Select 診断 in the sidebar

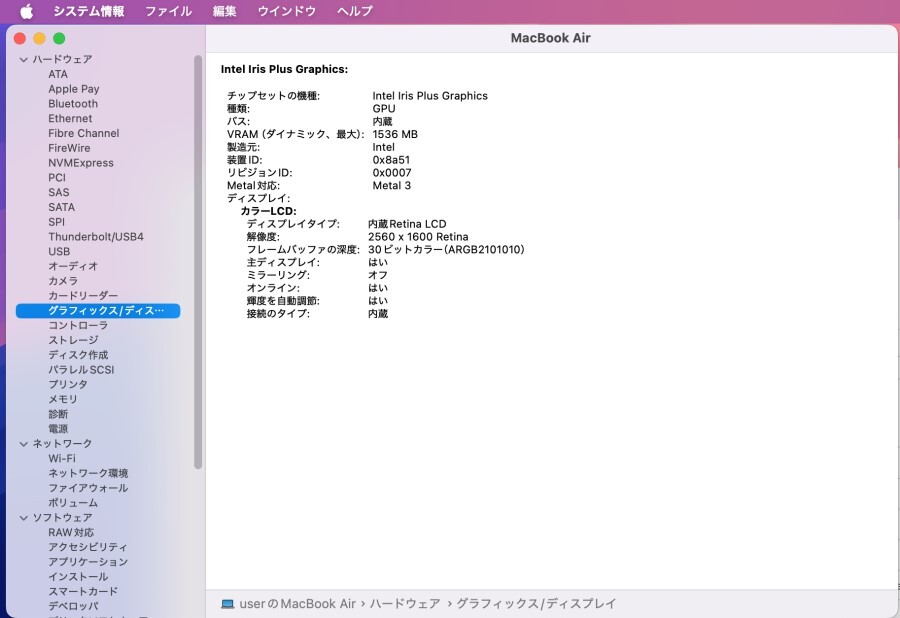[x=58, y=414]
